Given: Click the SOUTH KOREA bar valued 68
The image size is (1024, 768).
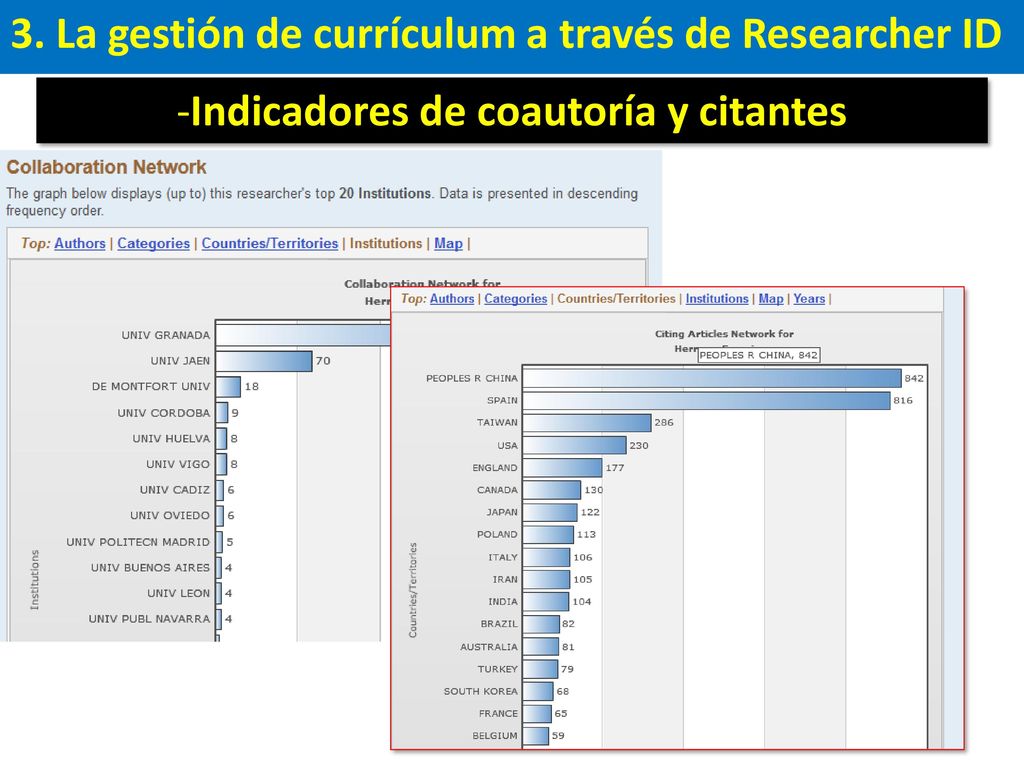Looking at the screenshot, I should click(538, 691).
